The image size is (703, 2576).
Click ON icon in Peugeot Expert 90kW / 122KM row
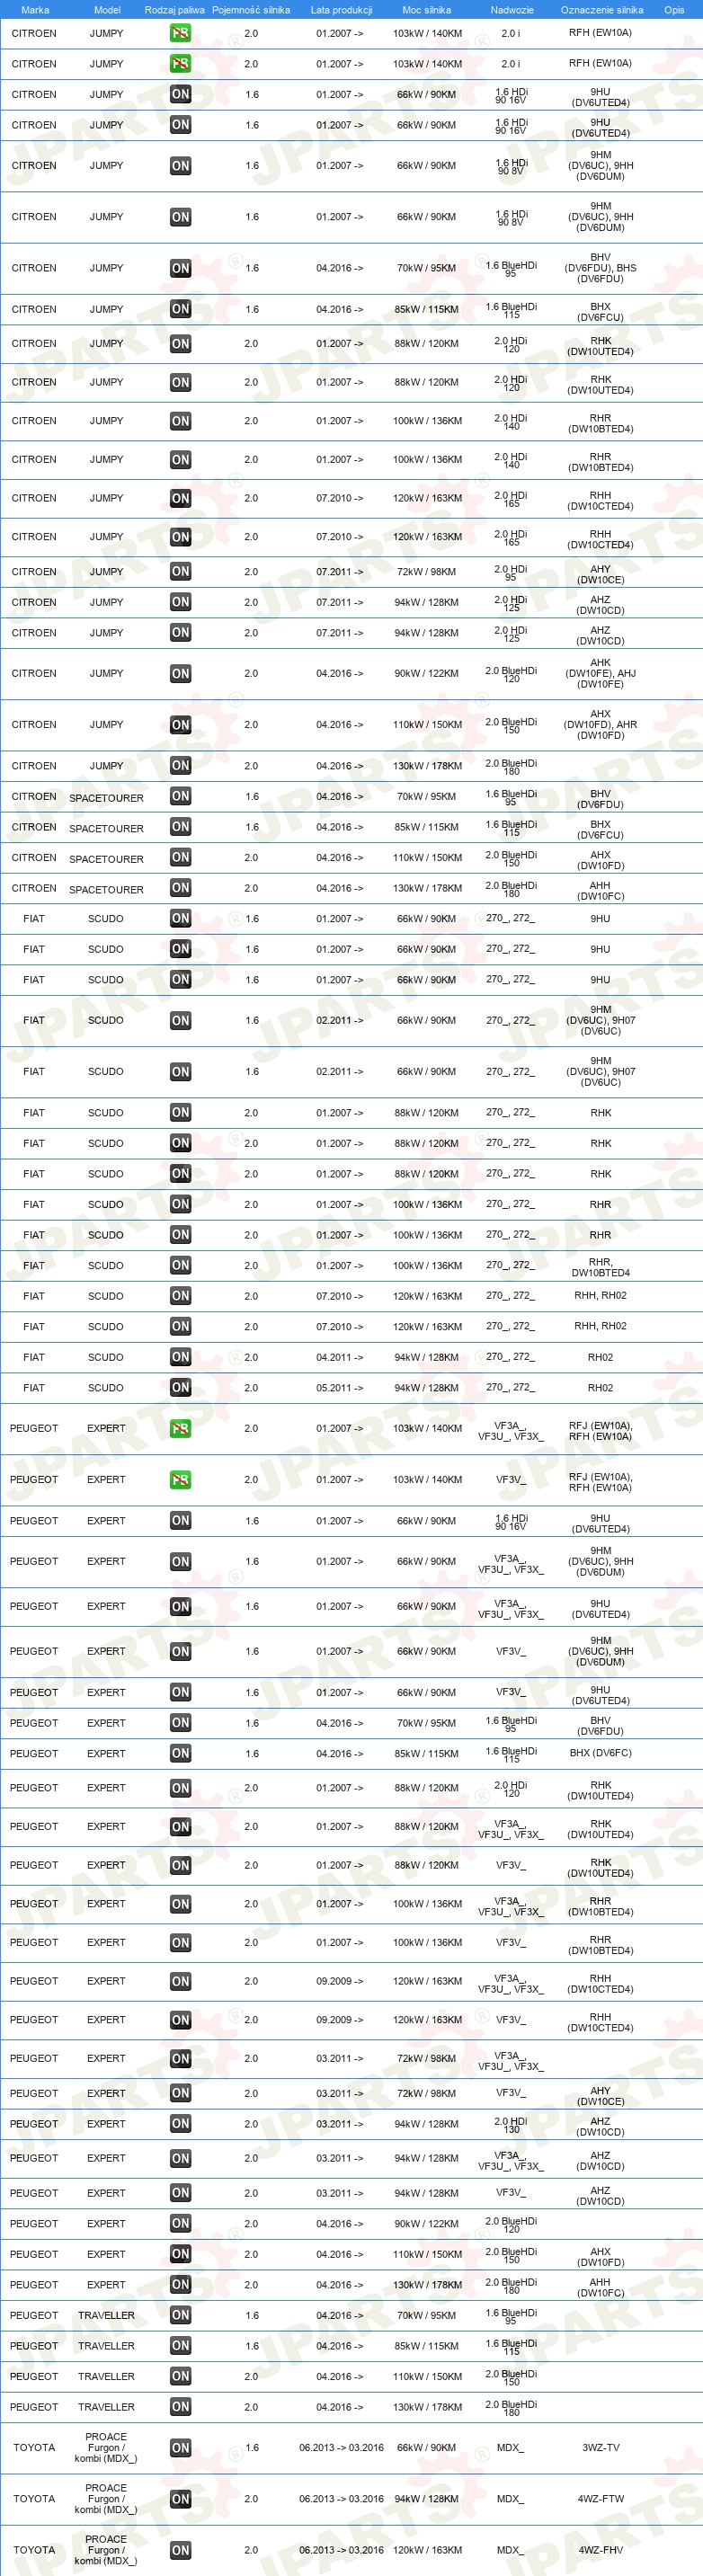pyautogui.click(x=180, y=2224)
